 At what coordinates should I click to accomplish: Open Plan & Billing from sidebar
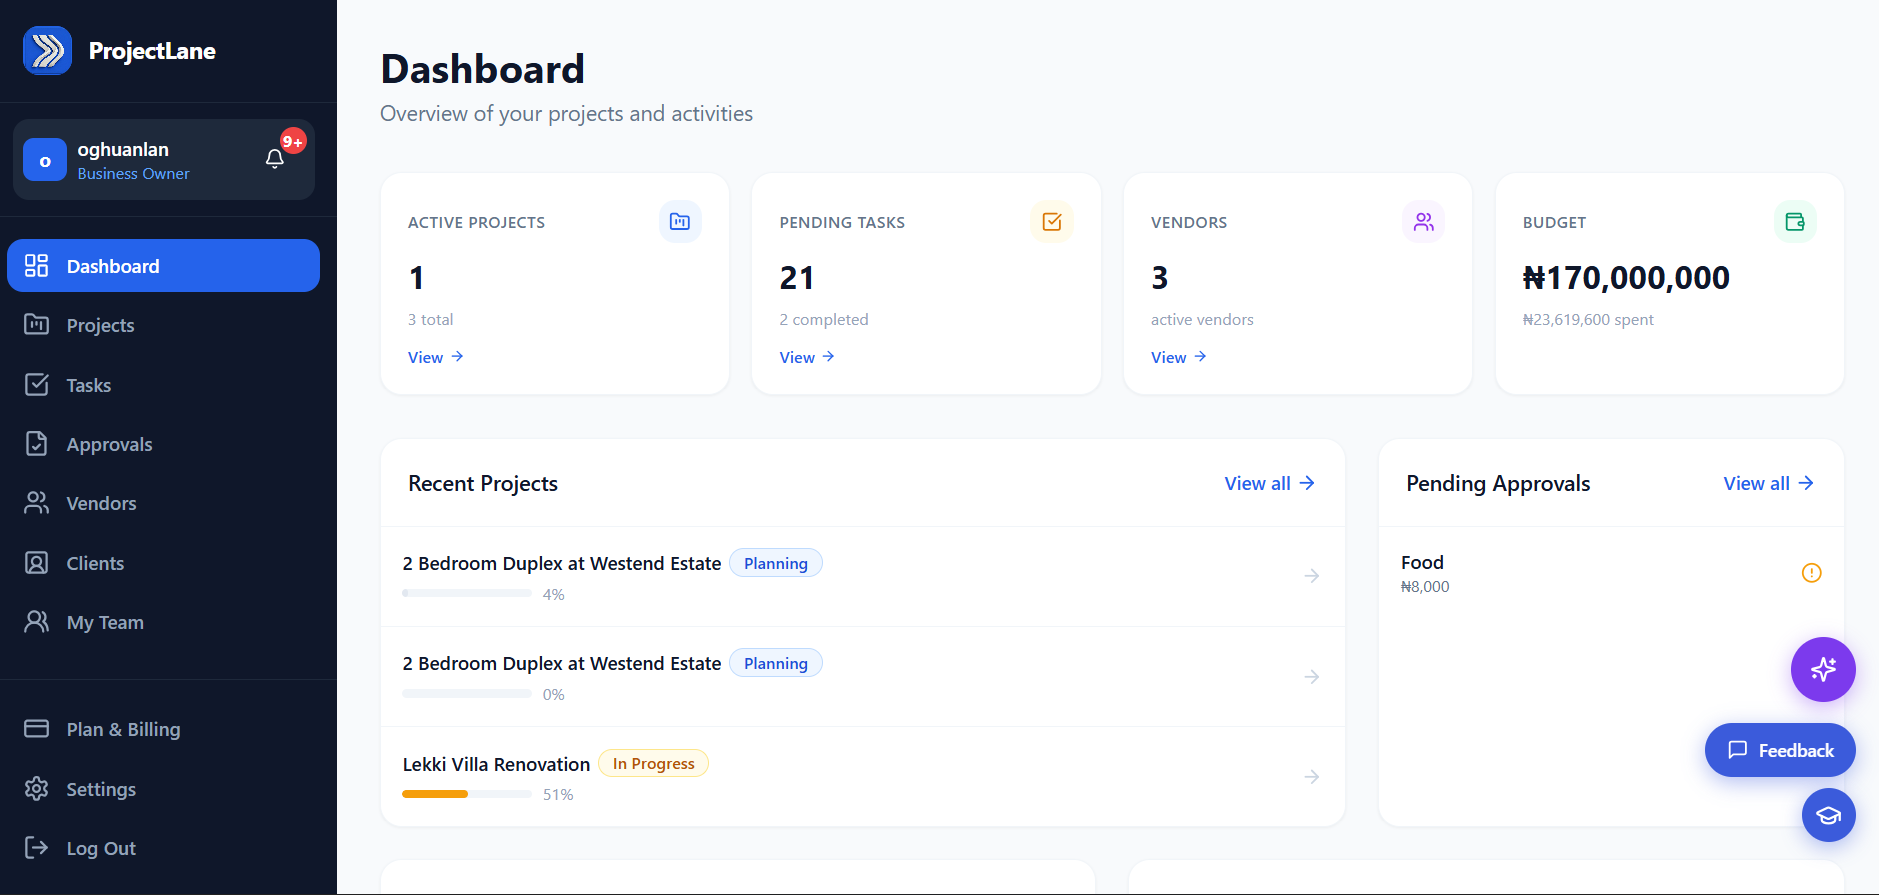(163, 729)
